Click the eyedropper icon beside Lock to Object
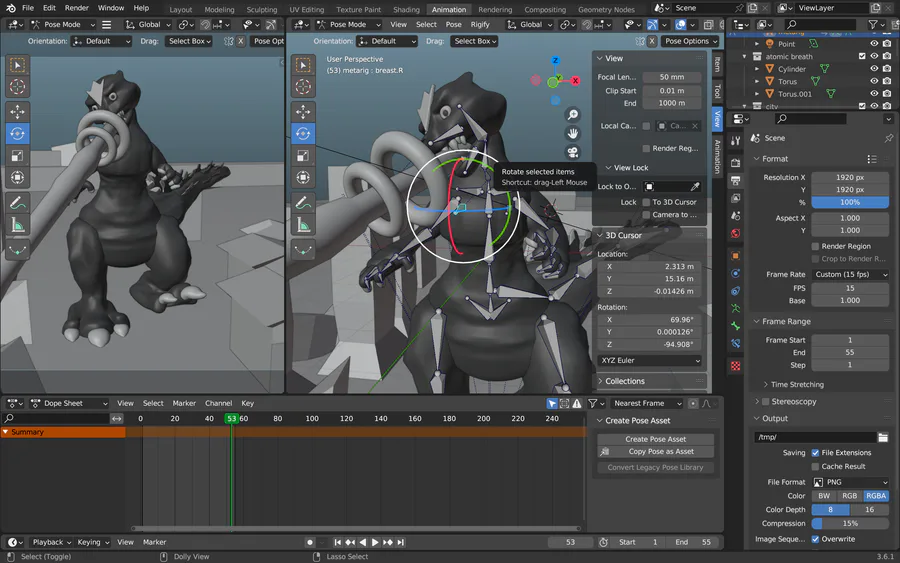Screen dimensions: 900x563 click(x=695, y=187)
